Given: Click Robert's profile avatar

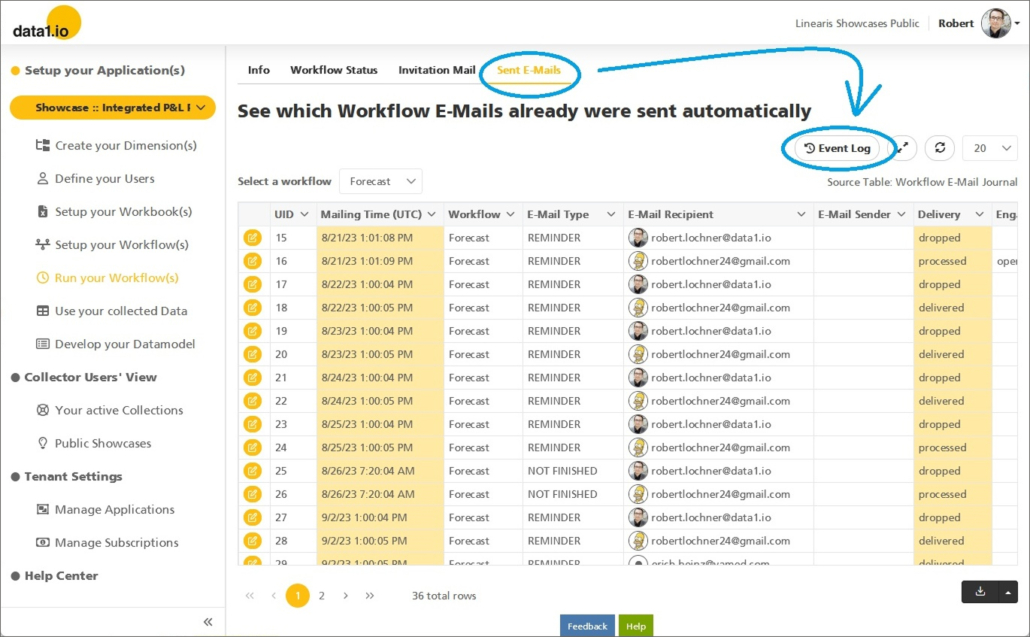Looking at the screenshot, I should (995, 23).
